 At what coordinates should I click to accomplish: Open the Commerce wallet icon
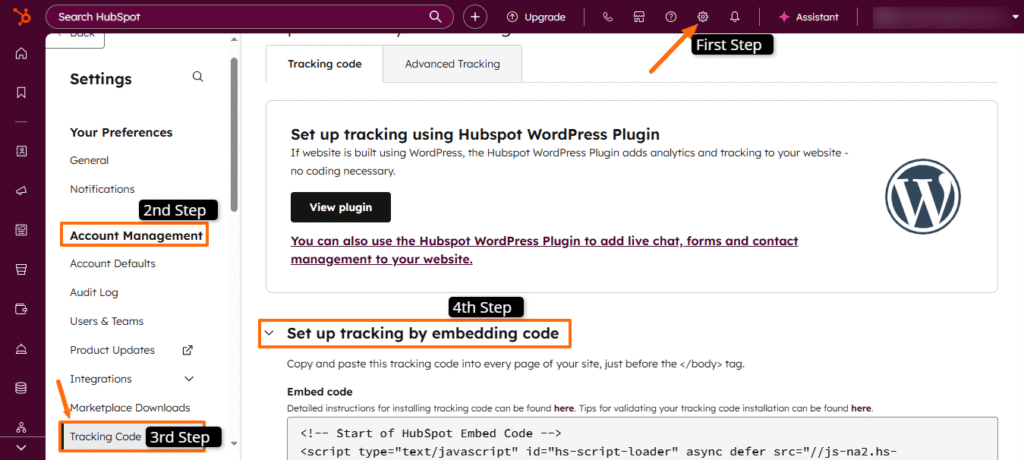(x=22, y=308)
